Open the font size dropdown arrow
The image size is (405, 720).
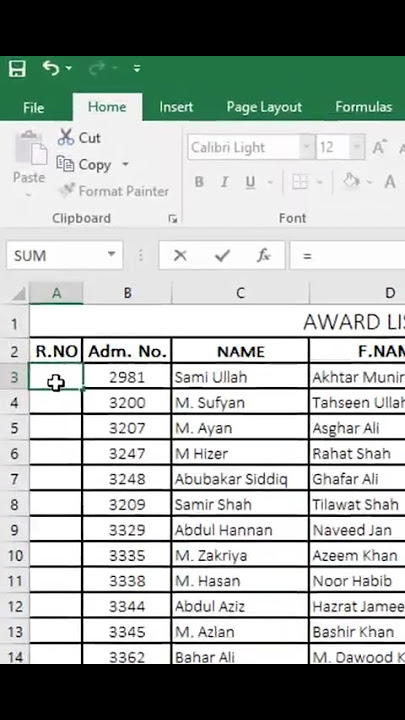click(x=357, y=147)
